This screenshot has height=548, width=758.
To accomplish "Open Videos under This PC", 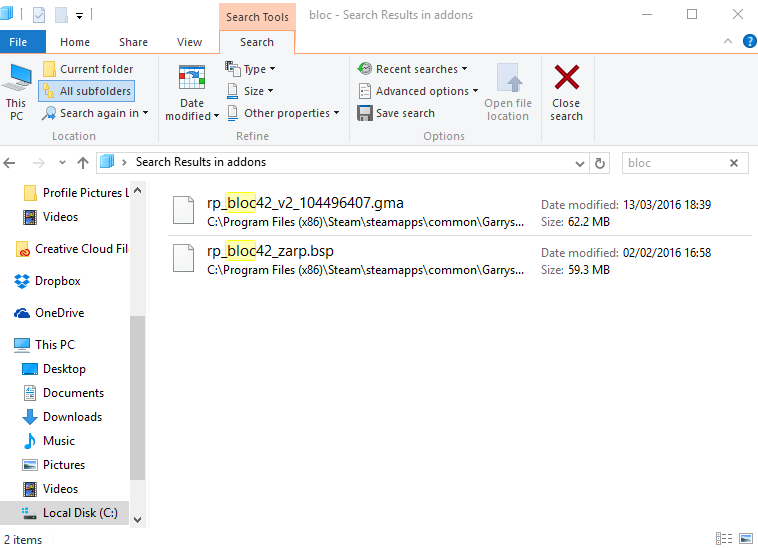I will [x=51, y=489].
